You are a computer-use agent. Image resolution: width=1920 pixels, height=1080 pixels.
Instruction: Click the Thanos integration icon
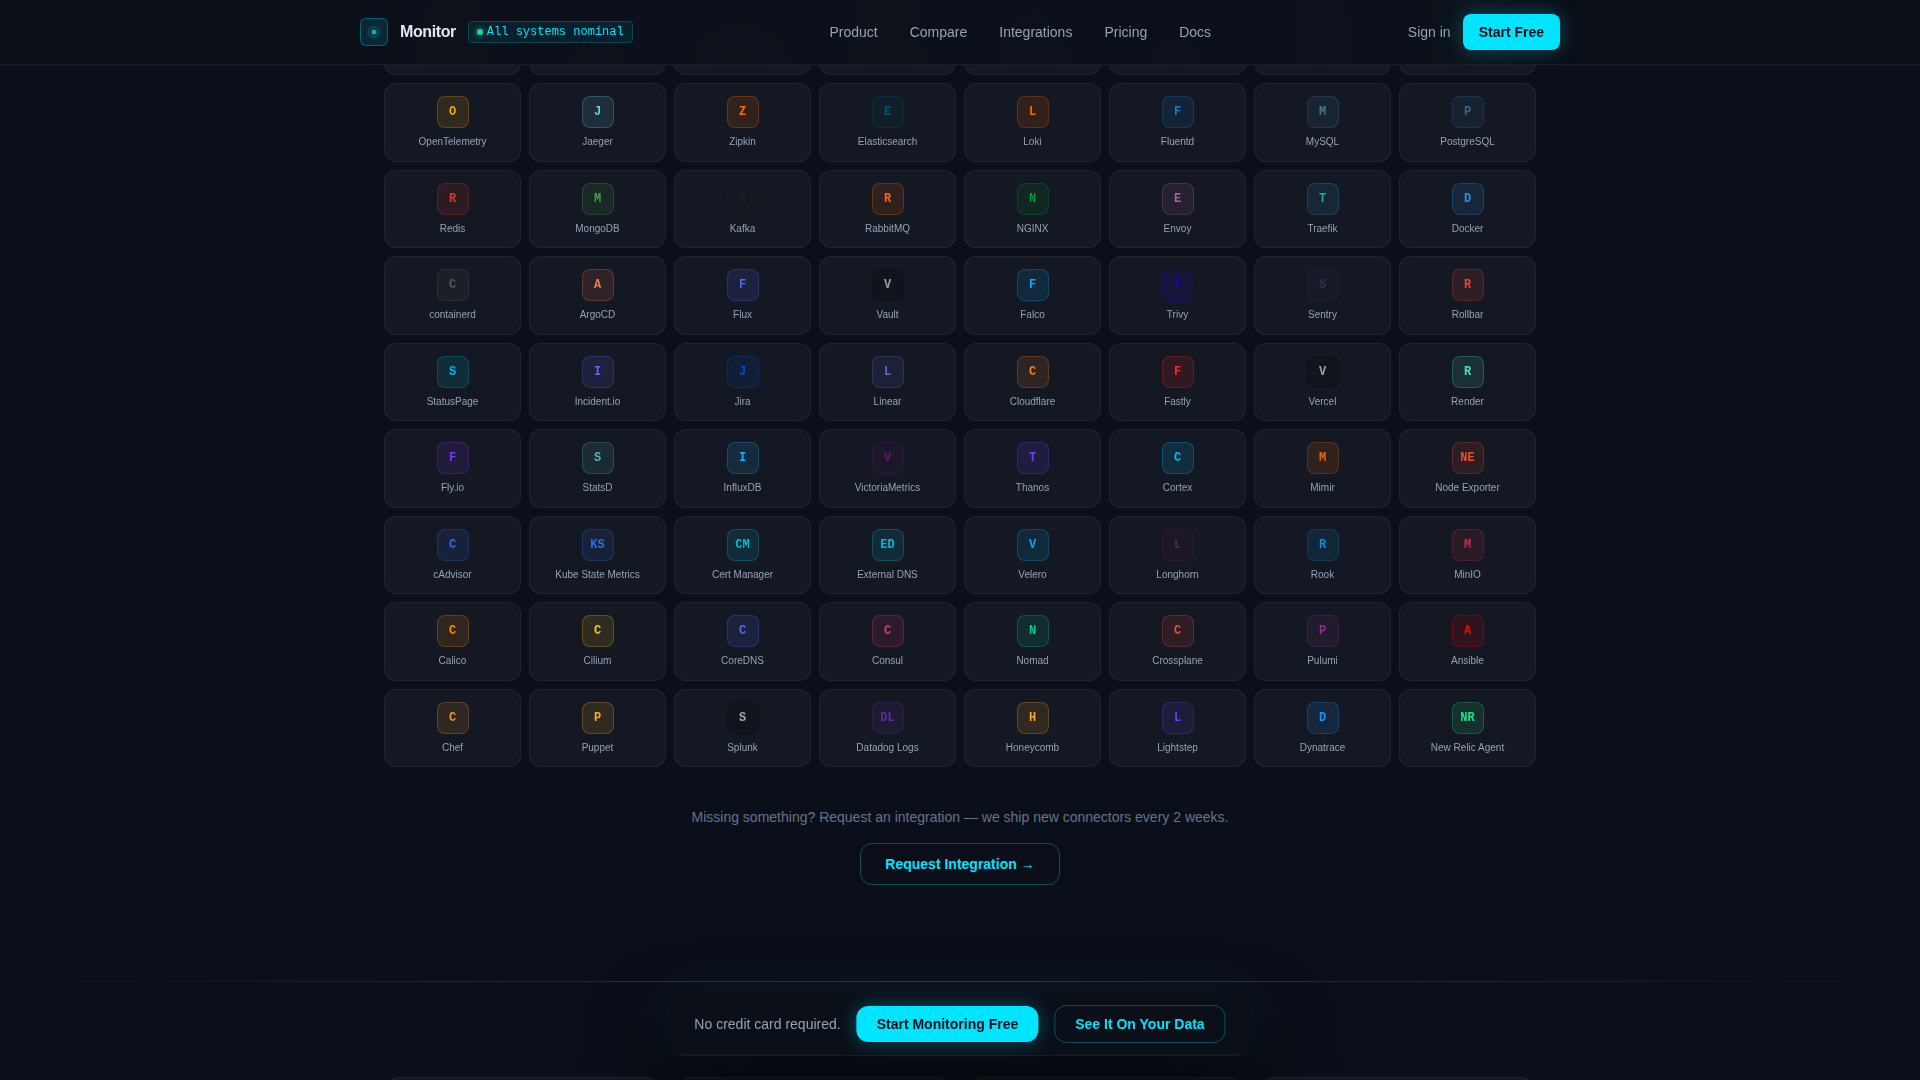[1032, 458]
